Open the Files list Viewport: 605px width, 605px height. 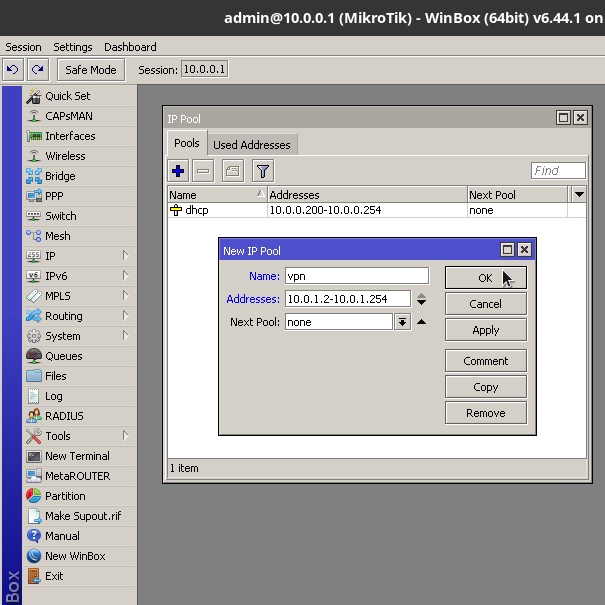point(80,376)
